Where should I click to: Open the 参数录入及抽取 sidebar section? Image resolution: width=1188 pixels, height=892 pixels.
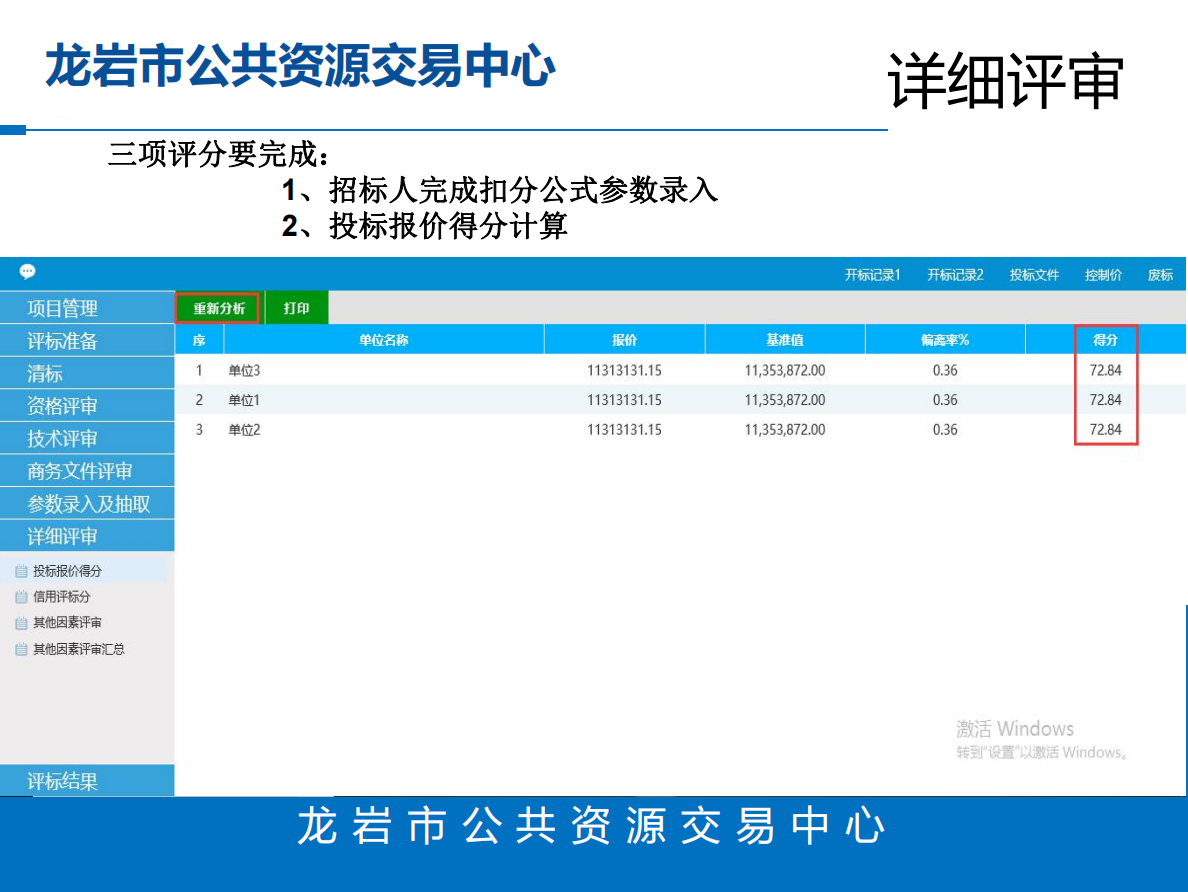[87, 504]
